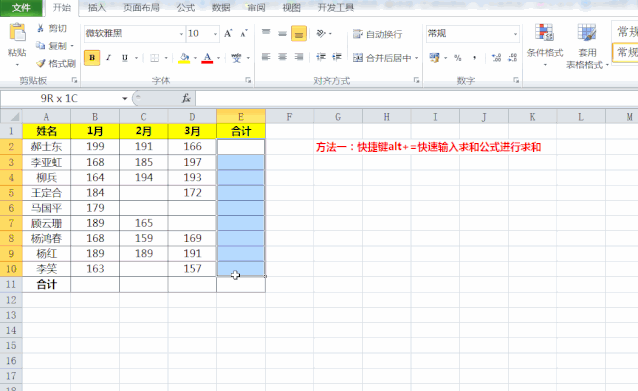Toggle Italic formatting
This screenshot has height=391, width=638.
coord(108,58)
